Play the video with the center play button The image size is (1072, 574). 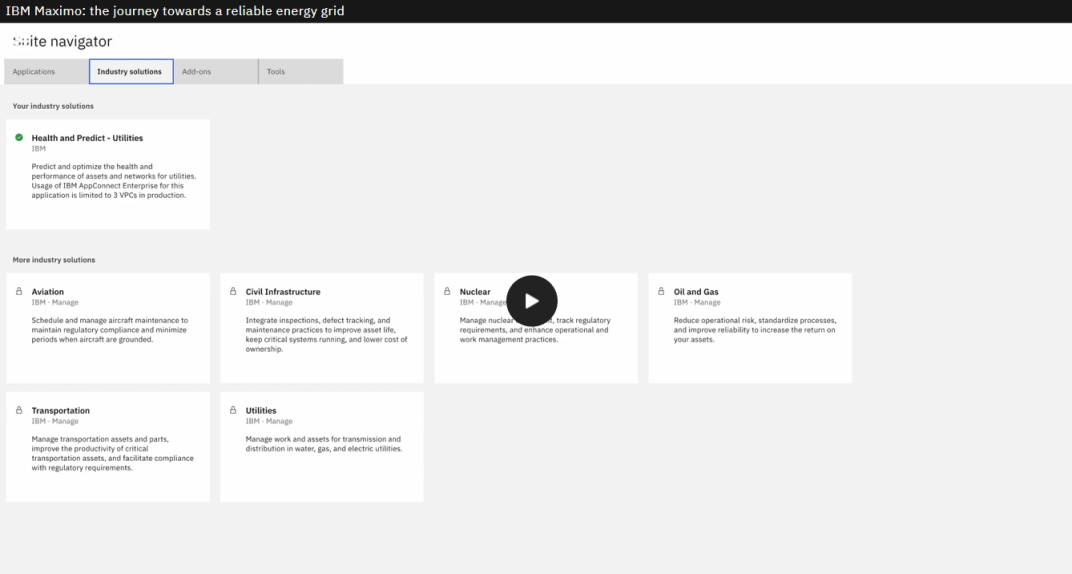pos(531,301)
